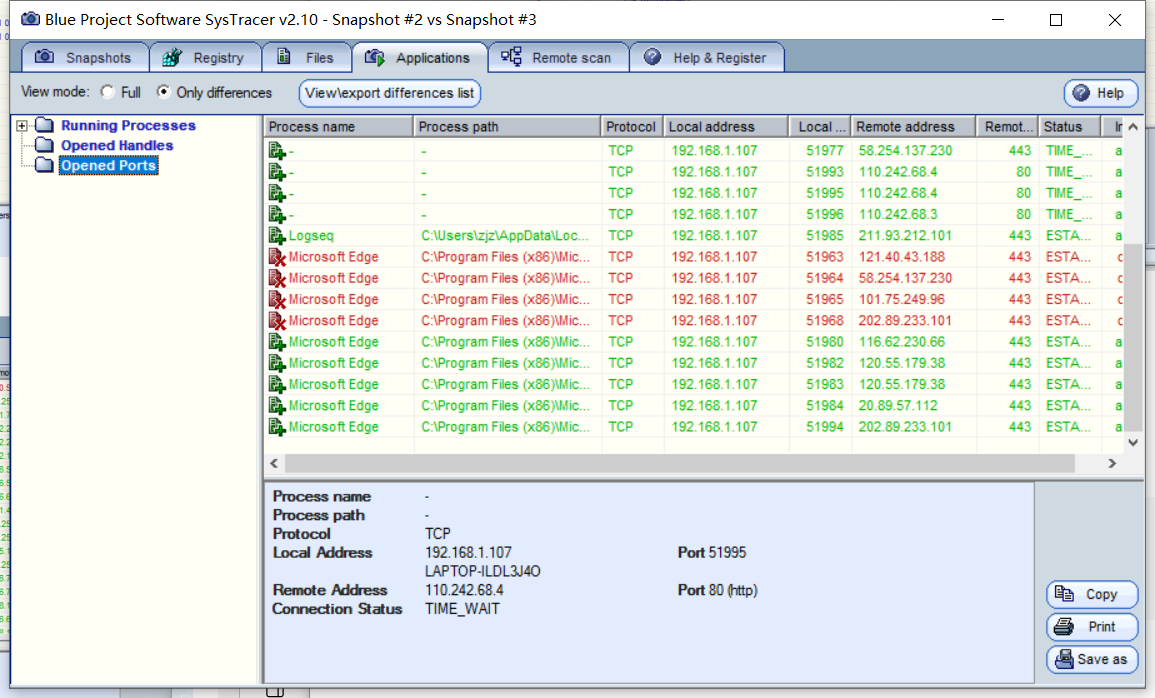This screenshot has width=1155, height=698.
Task: Click removed icon of Edge port 51968 row
Action: coord(277,322)
